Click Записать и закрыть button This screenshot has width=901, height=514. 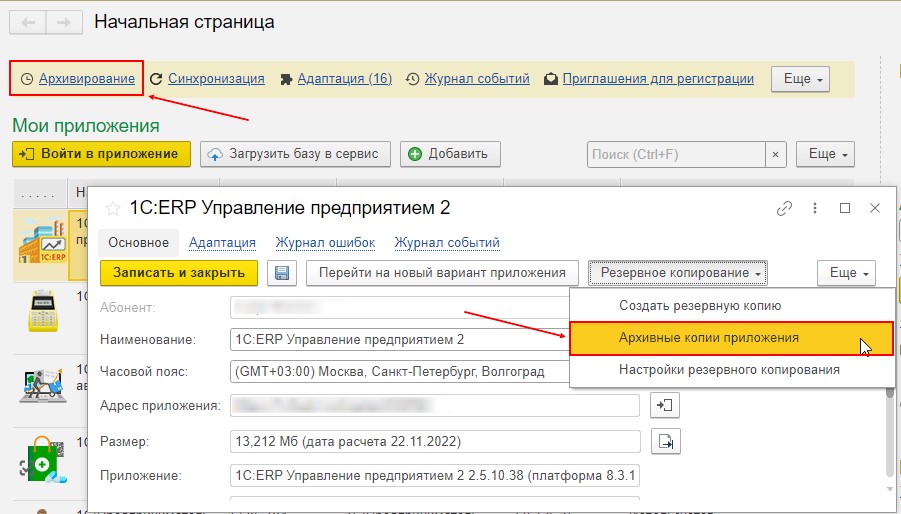[x=179, y=273]
